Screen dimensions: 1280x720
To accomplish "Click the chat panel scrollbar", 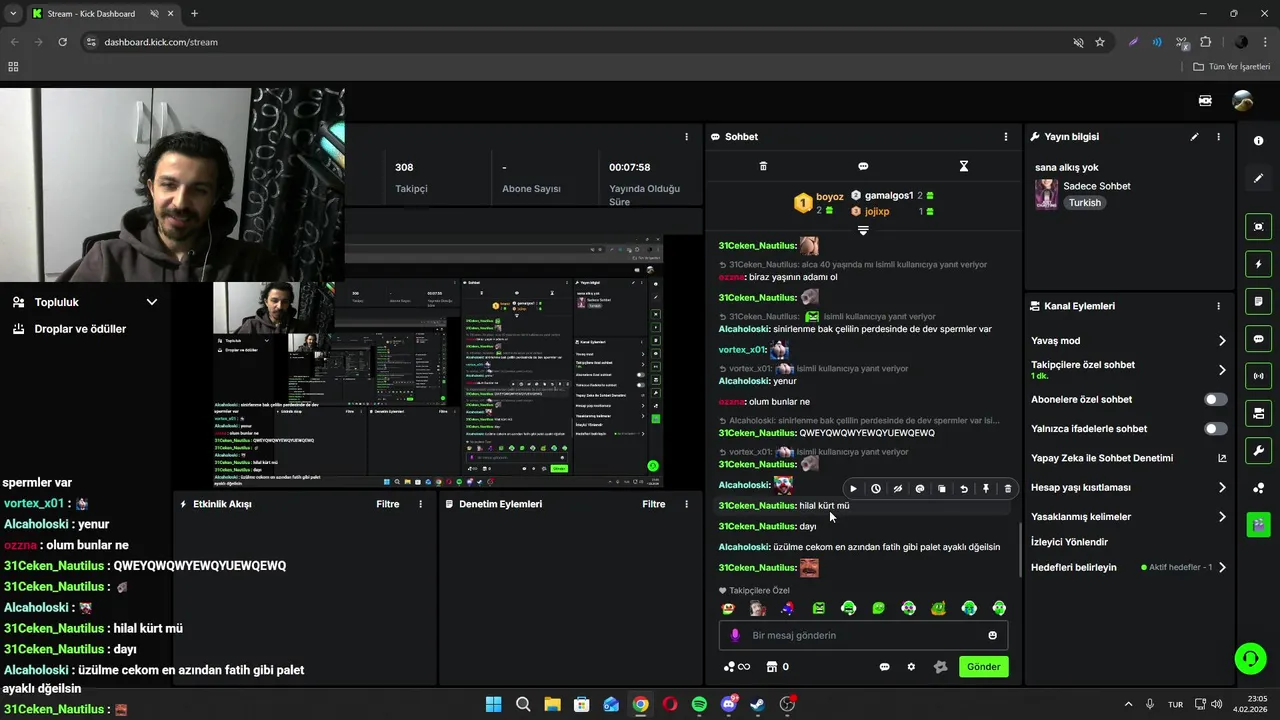I will click(x=1020, y=550).
